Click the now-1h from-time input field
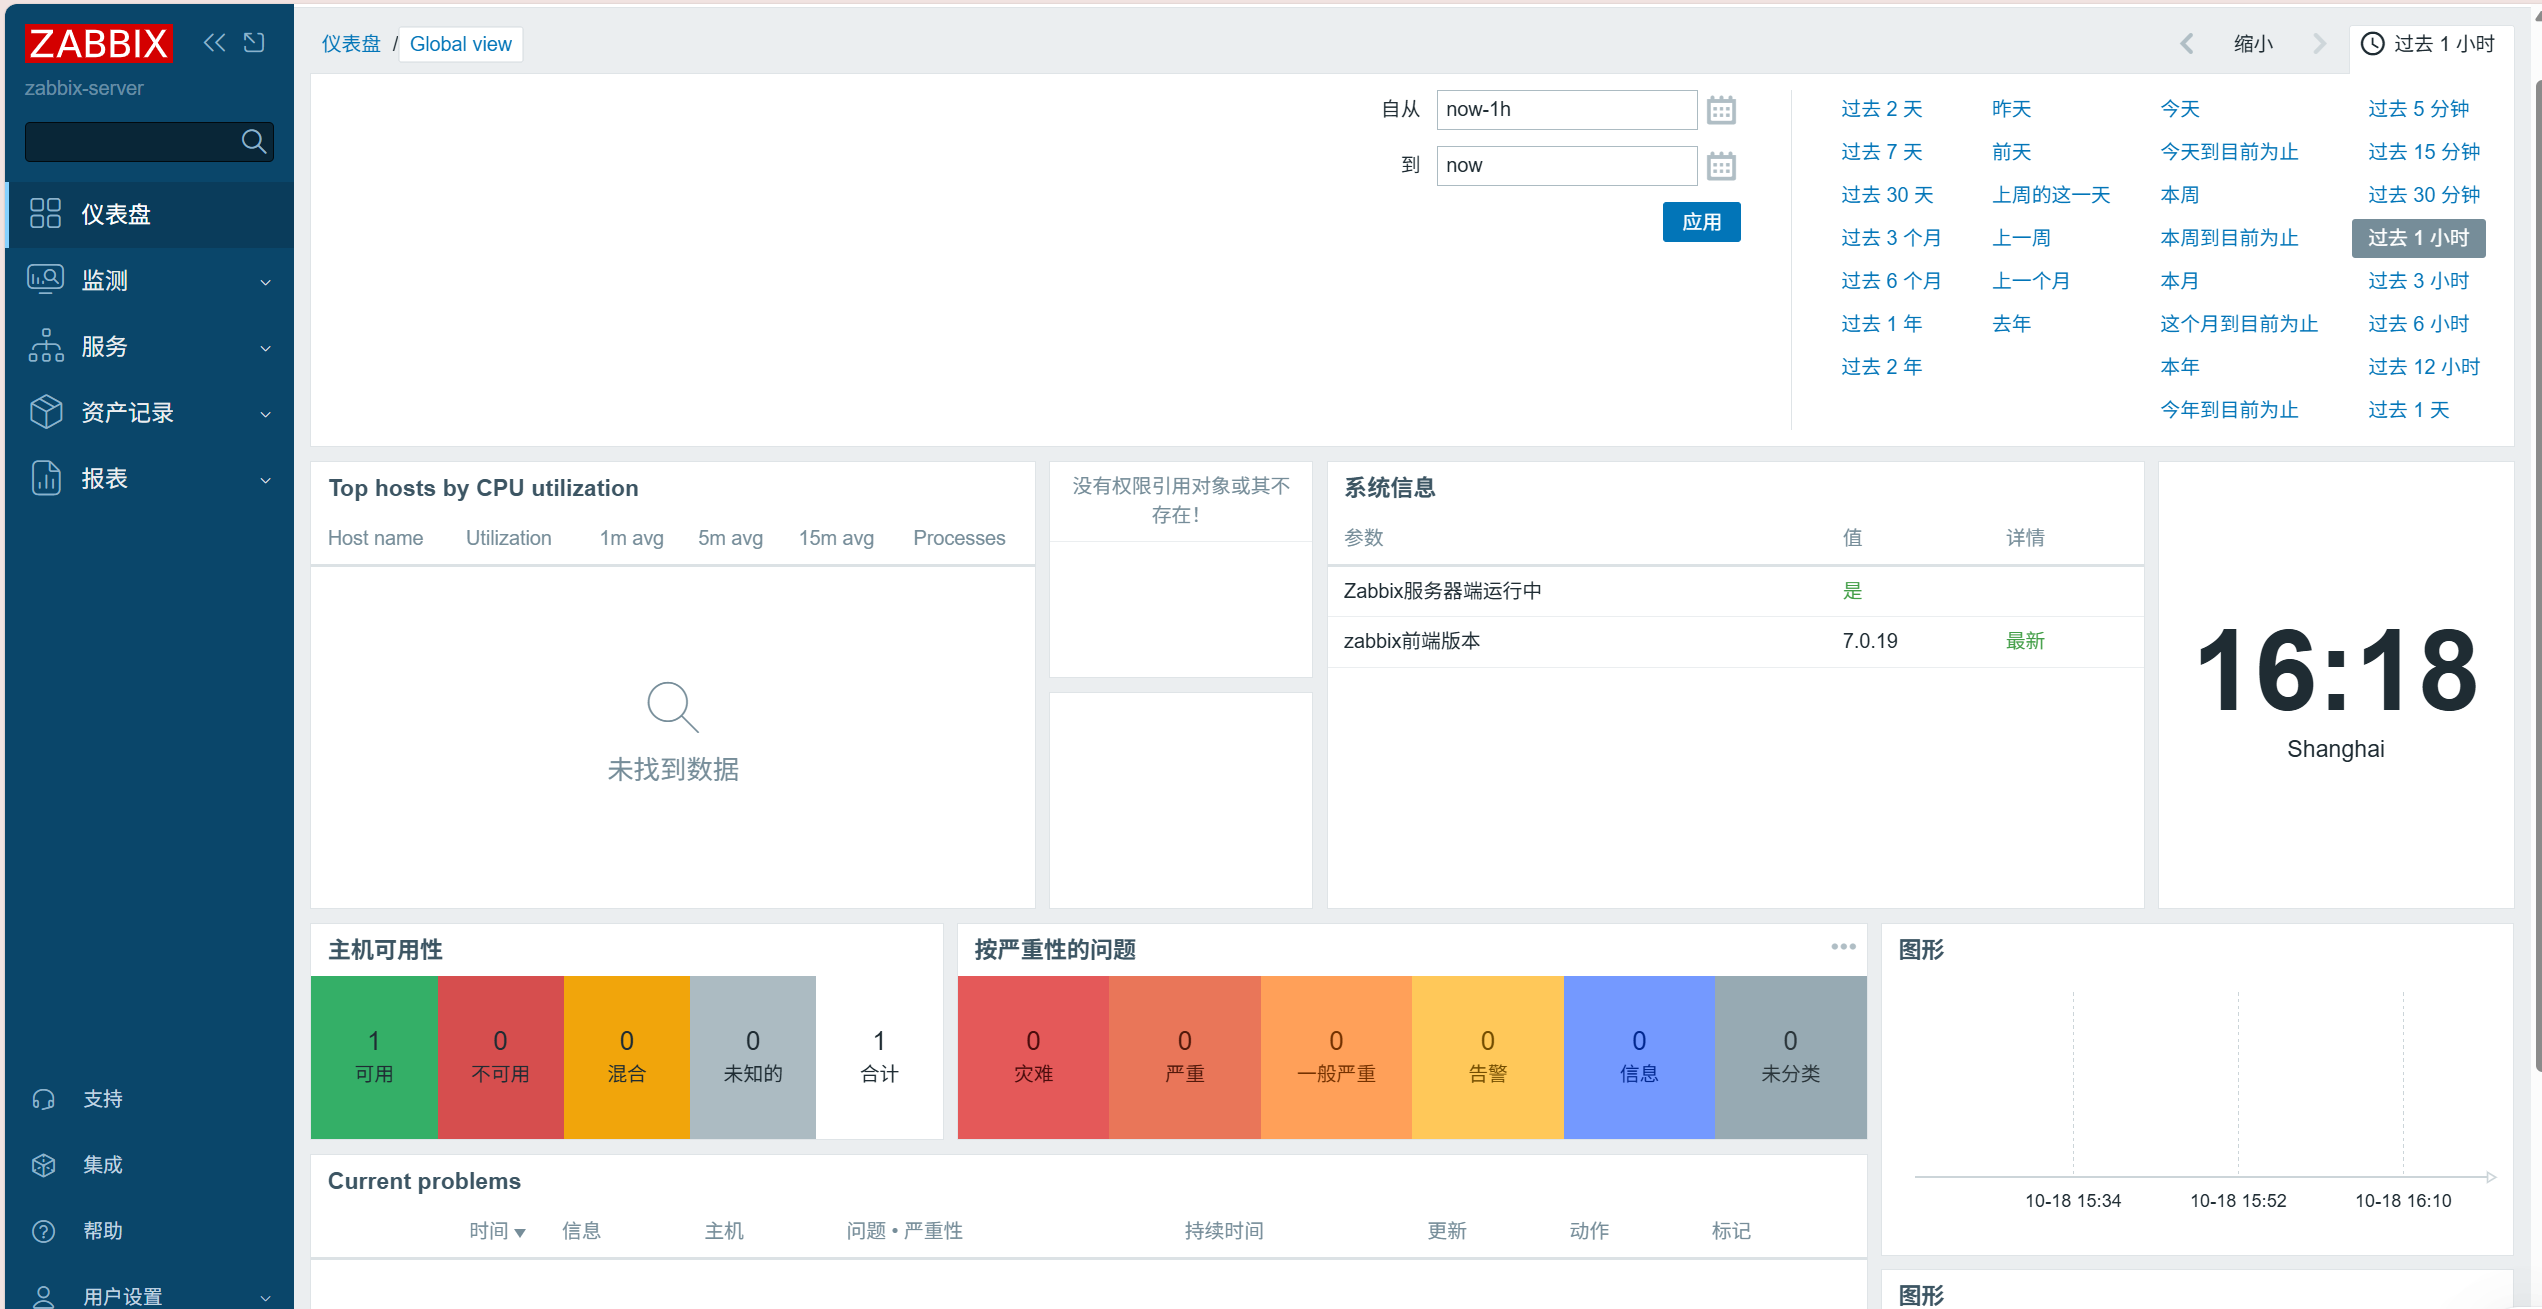 [x=1565, y=110]
